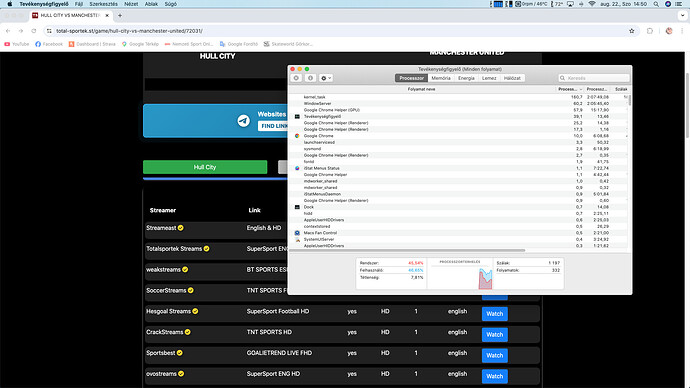Click the SystemUIServer process icon
This screenshot has height=388, width=690.
pyautogui.click(x=297, y=239)
